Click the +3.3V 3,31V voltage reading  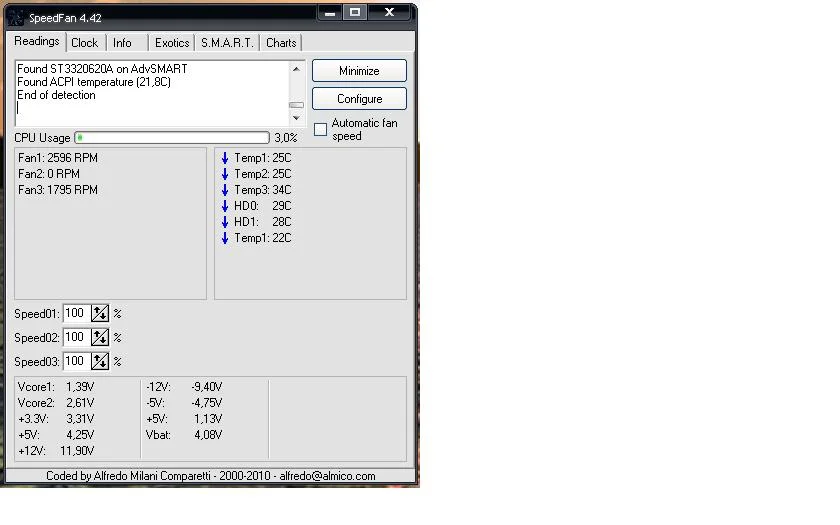pyautogui.click(x=56, y=419)
